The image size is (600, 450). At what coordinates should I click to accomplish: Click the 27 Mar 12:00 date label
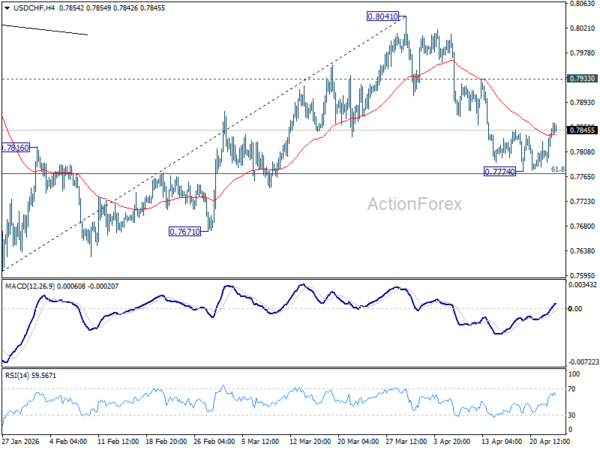(x=406, y=441)
